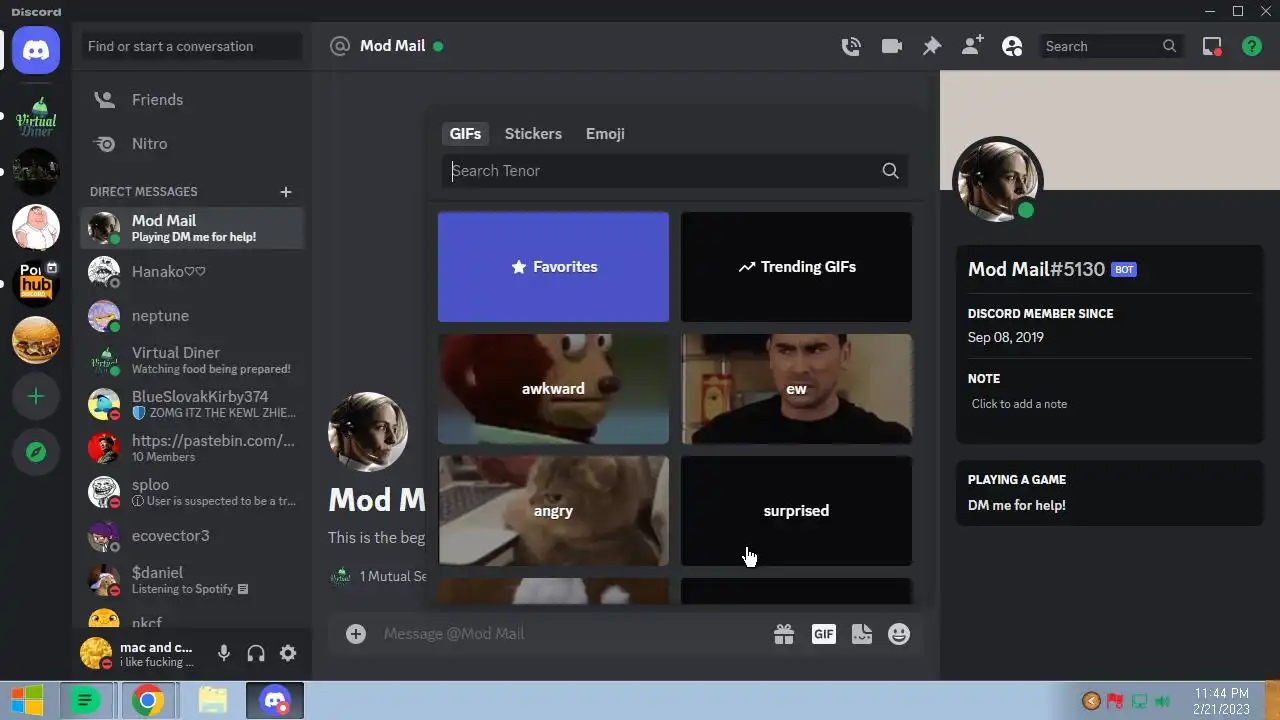Image resolution: width=1280 pixels, height=720 pixels.
Task: Open user settings gear
Action: [x=288, y=653]
